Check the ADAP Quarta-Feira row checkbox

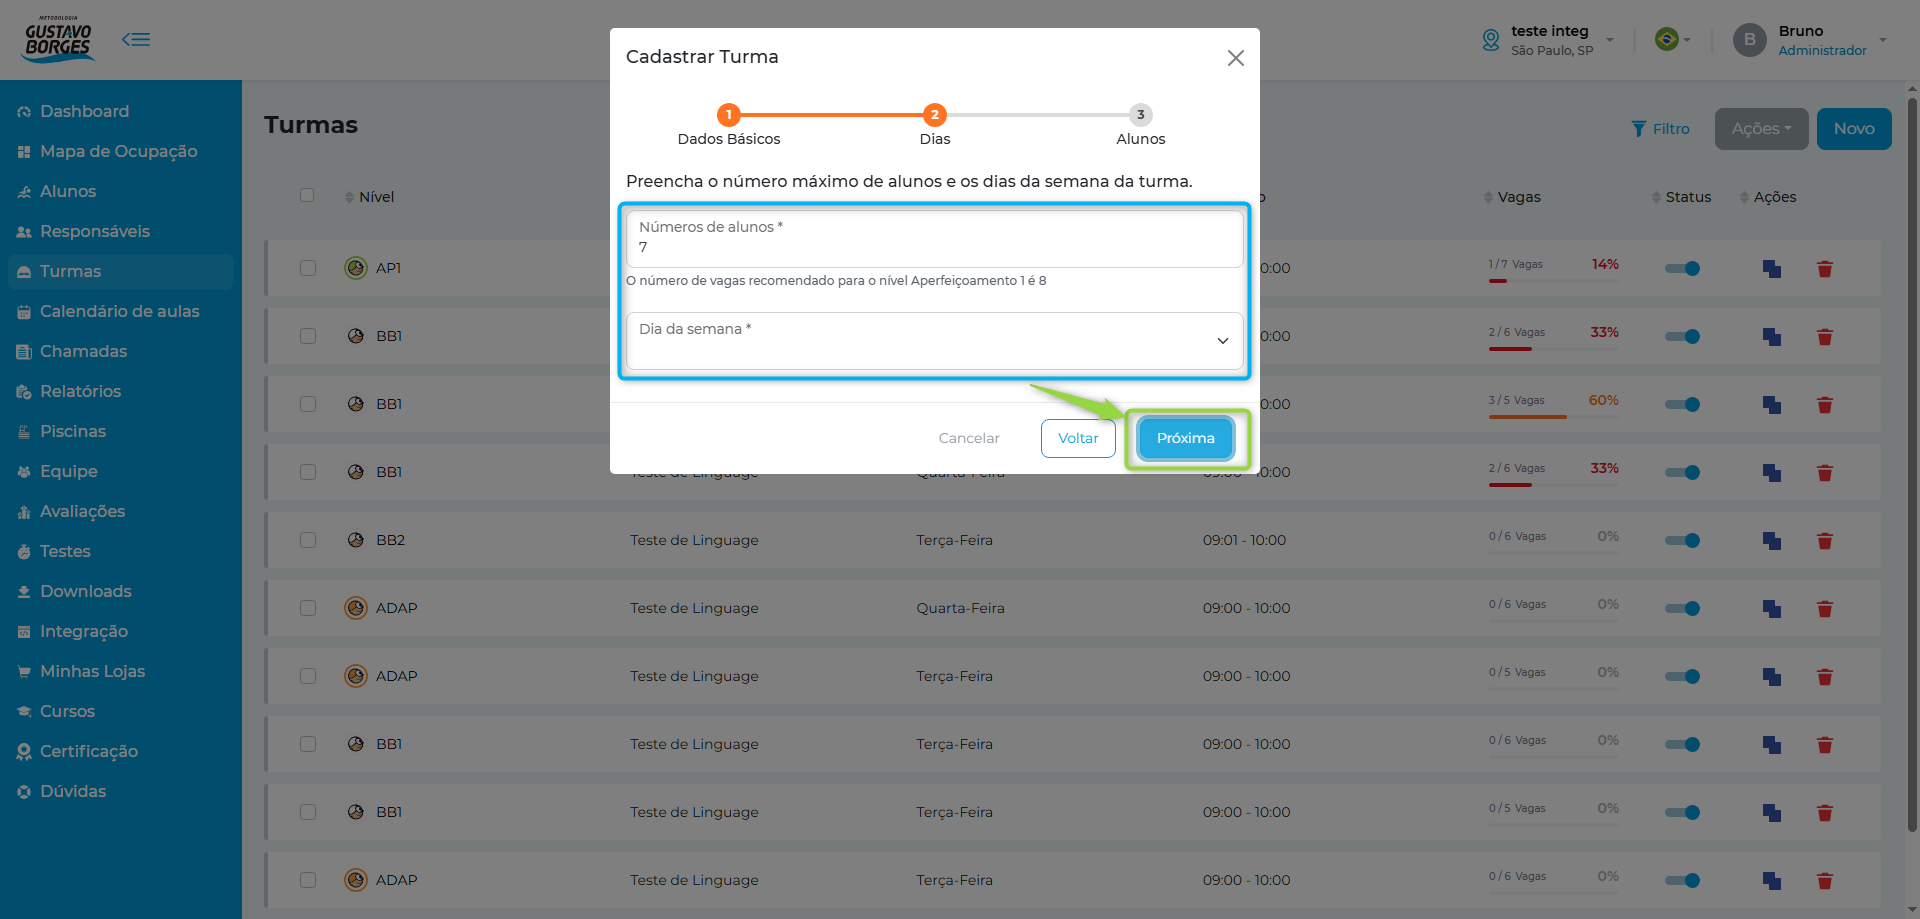tap(308, 608)
